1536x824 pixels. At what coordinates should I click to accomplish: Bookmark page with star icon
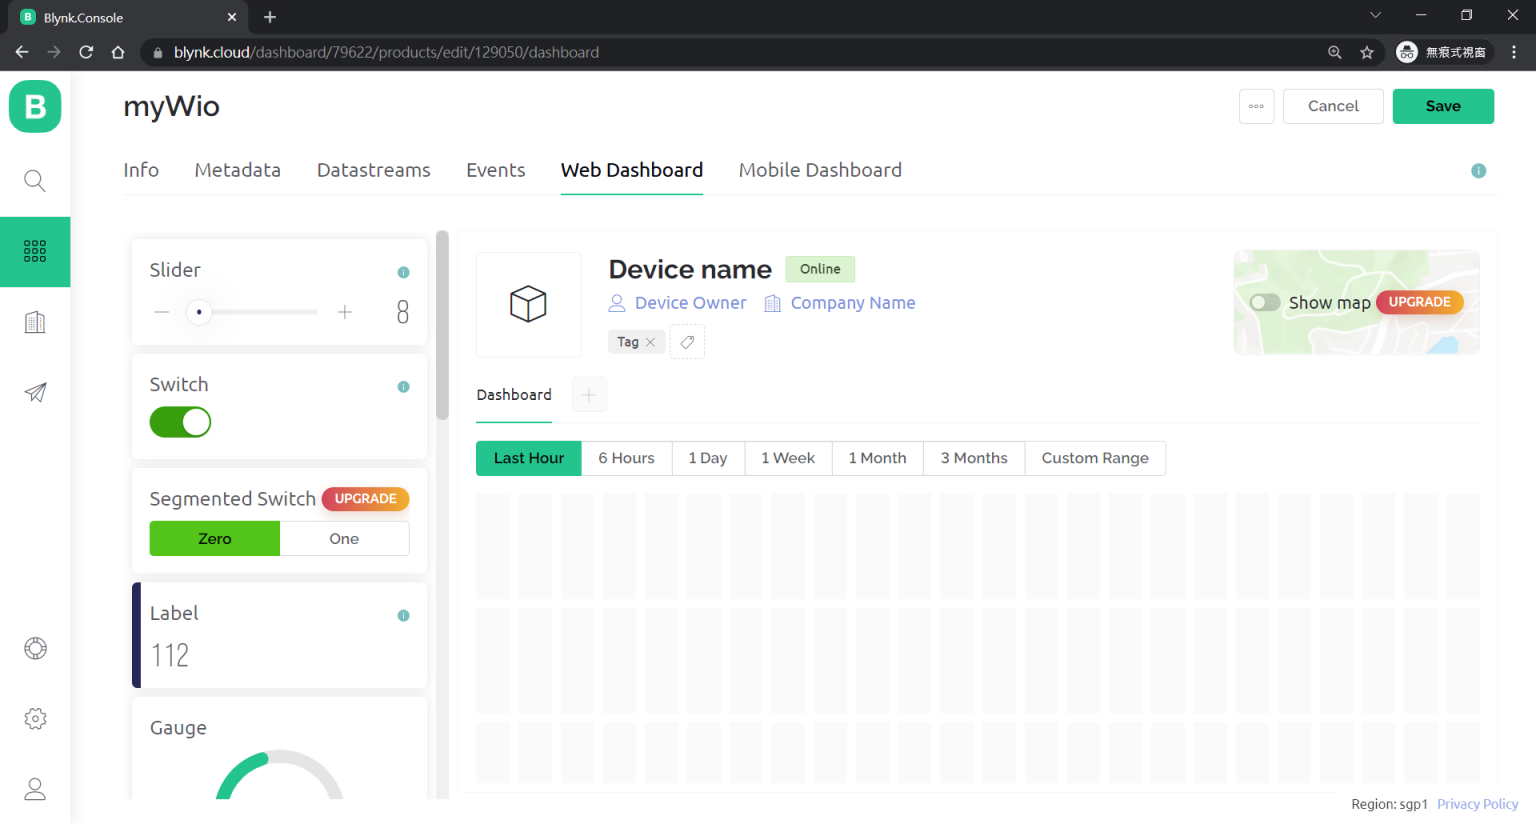click(1367, 52)
